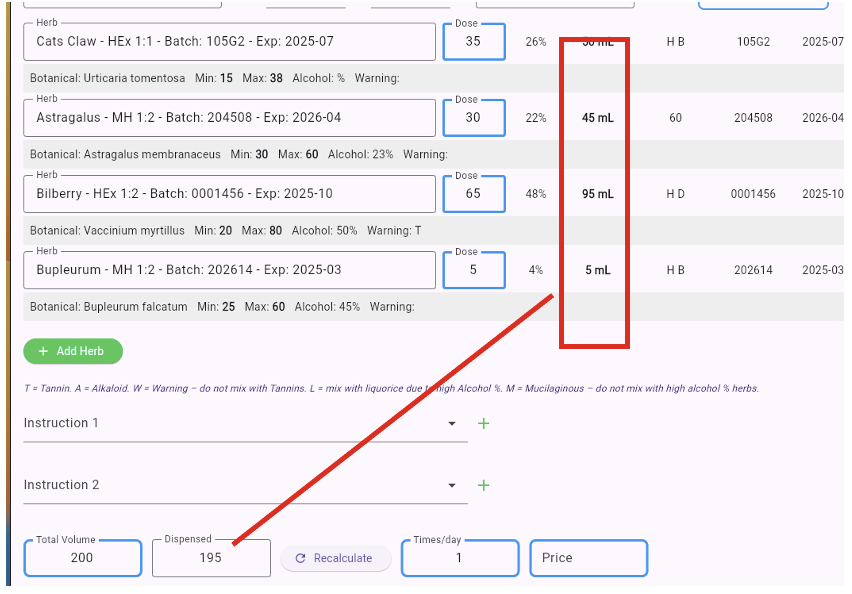This screenshot has width=852, height=594.
Task: Select the Astragalus herb field
Action: tap(229, 117)
